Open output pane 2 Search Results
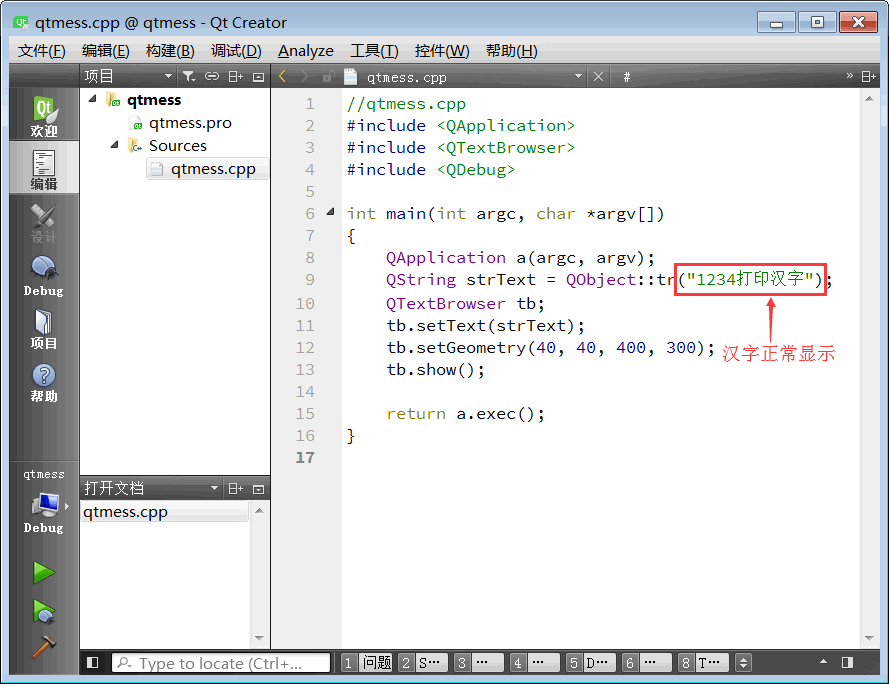Screen dimensions: 889x684 [x=423, y=662]
